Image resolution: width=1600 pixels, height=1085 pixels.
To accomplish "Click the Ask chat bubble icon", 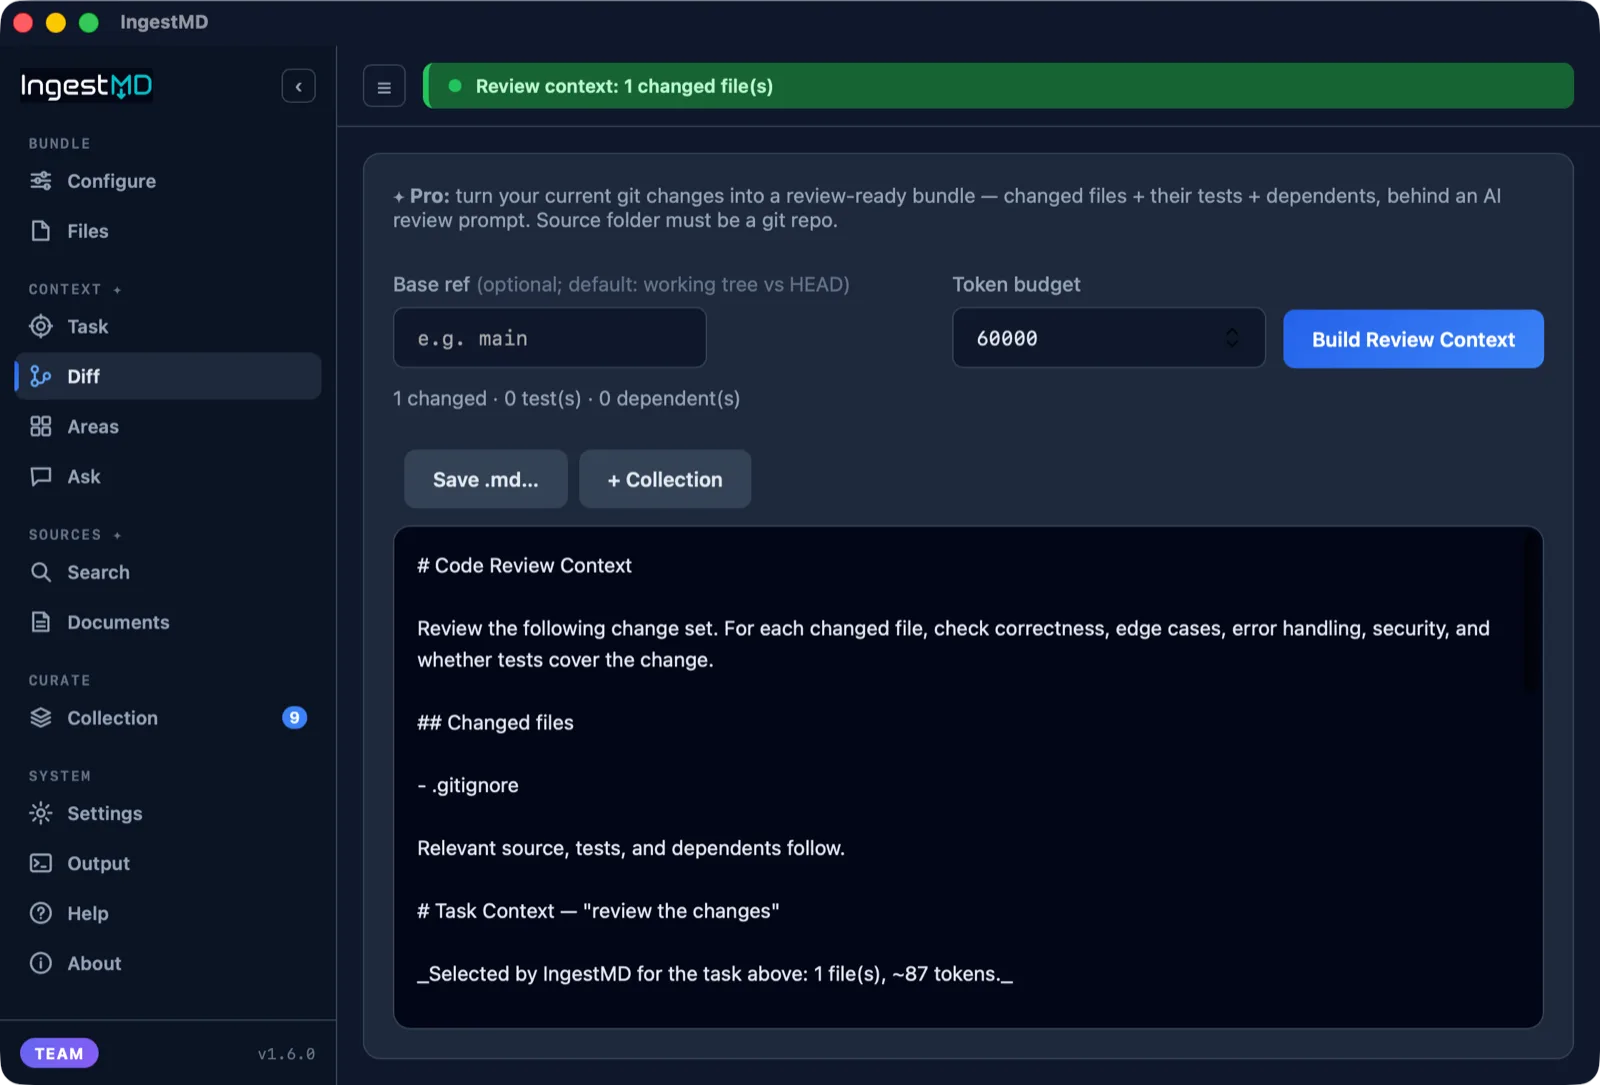I will coord(41,477).
